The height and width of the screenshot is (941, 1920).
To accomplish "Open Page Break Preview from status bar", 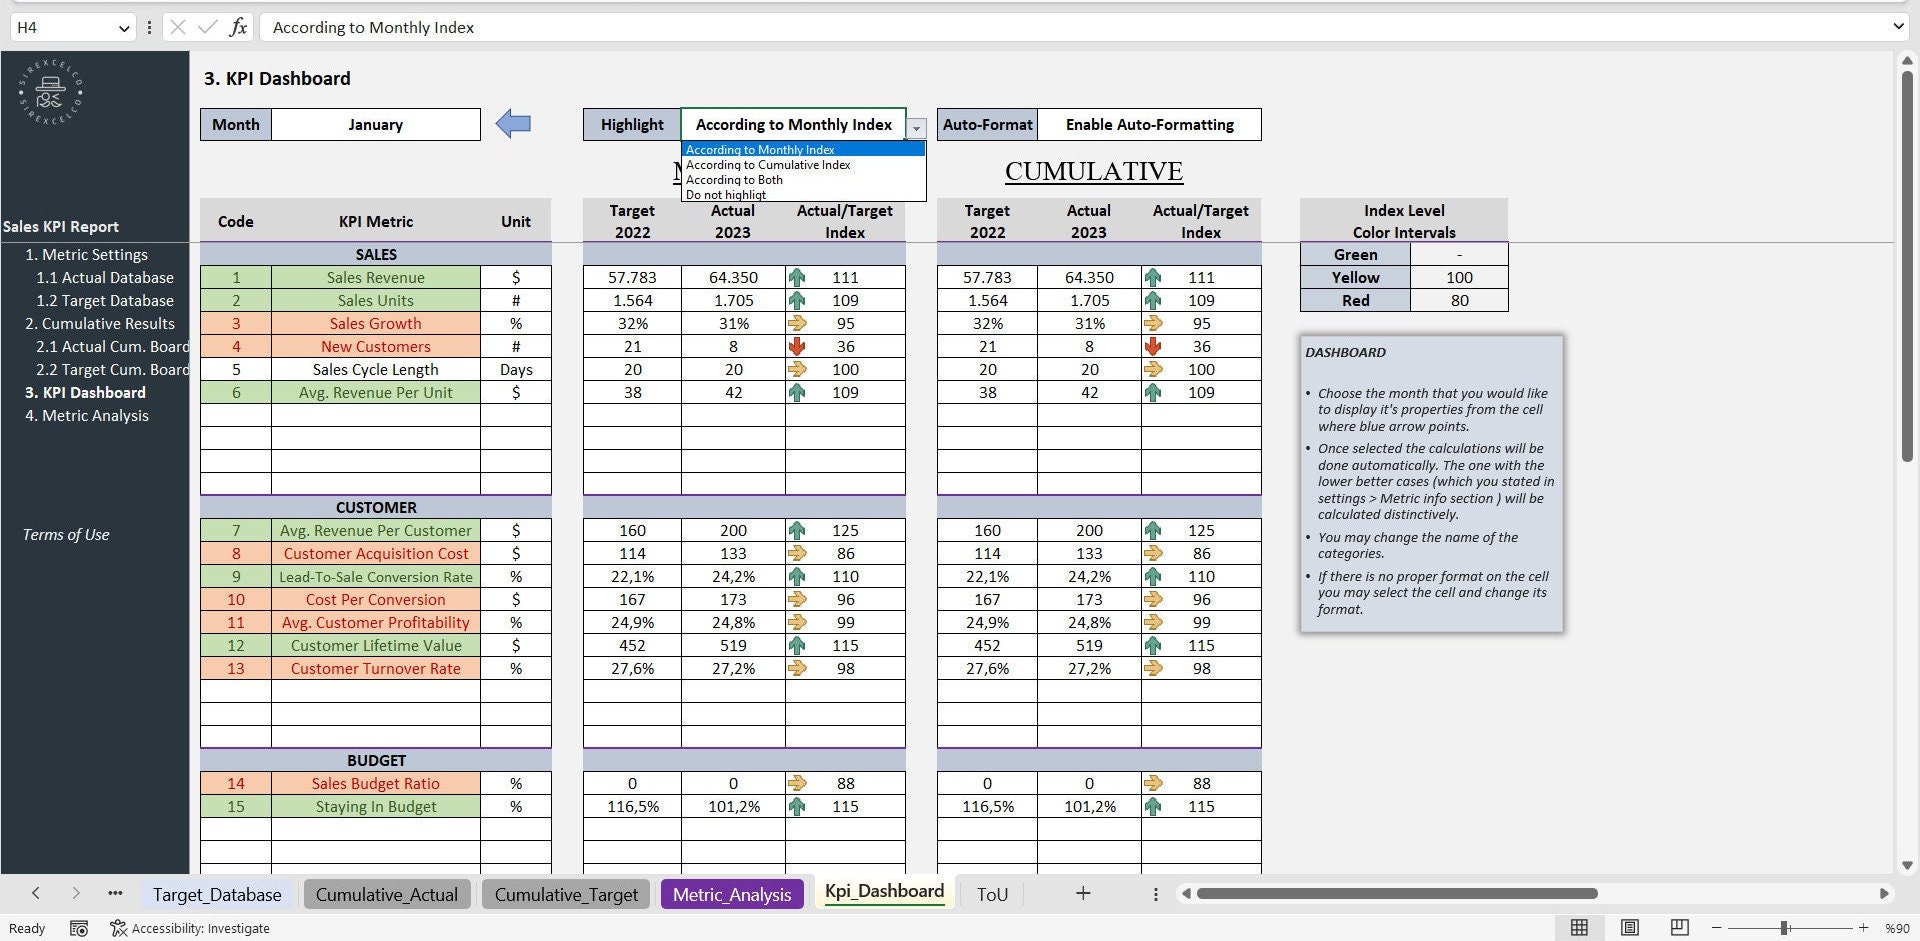I will point(1679,927).
